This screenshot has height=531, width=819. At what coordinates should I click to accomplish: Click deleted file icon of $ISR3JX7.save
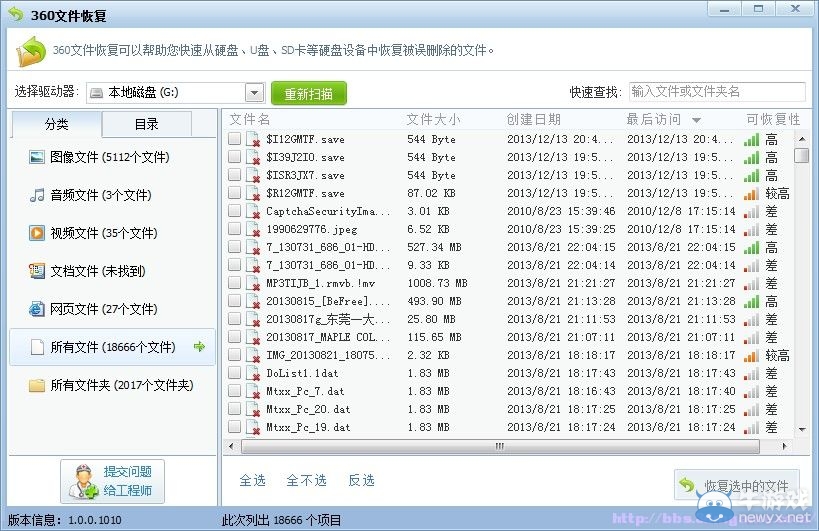point(253,175)
